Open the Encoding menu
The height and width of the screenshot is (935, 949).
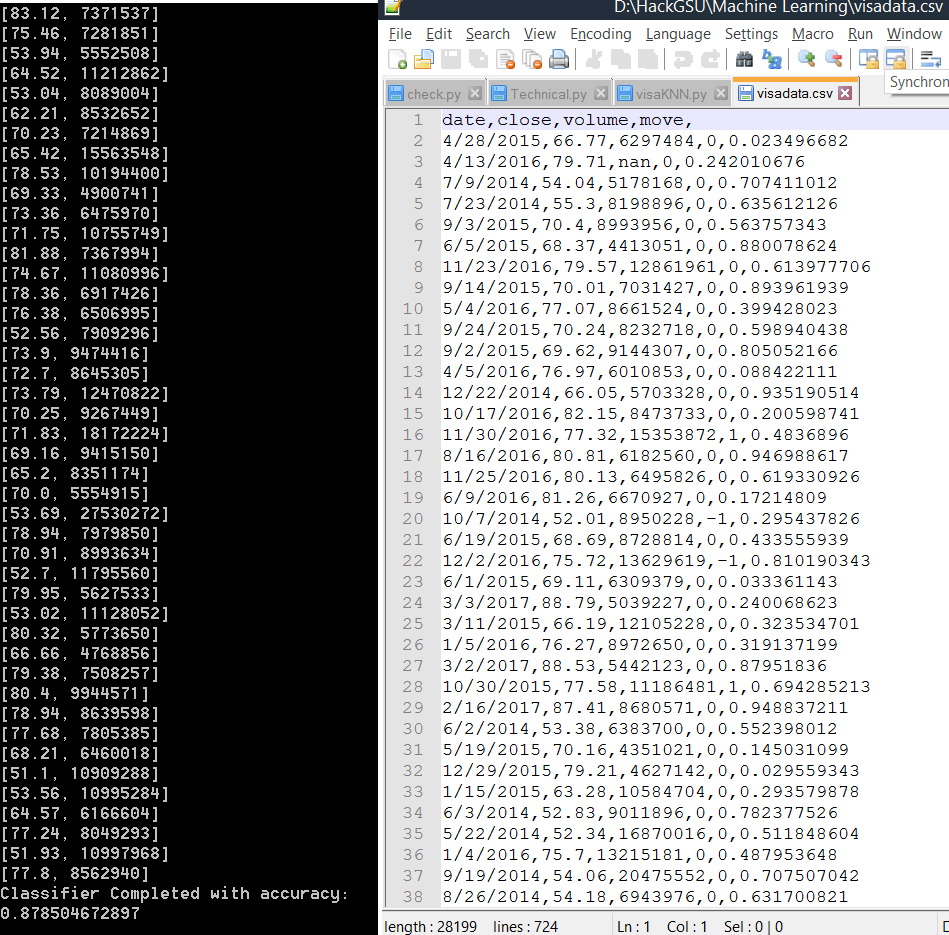click(x=600, y=34)
